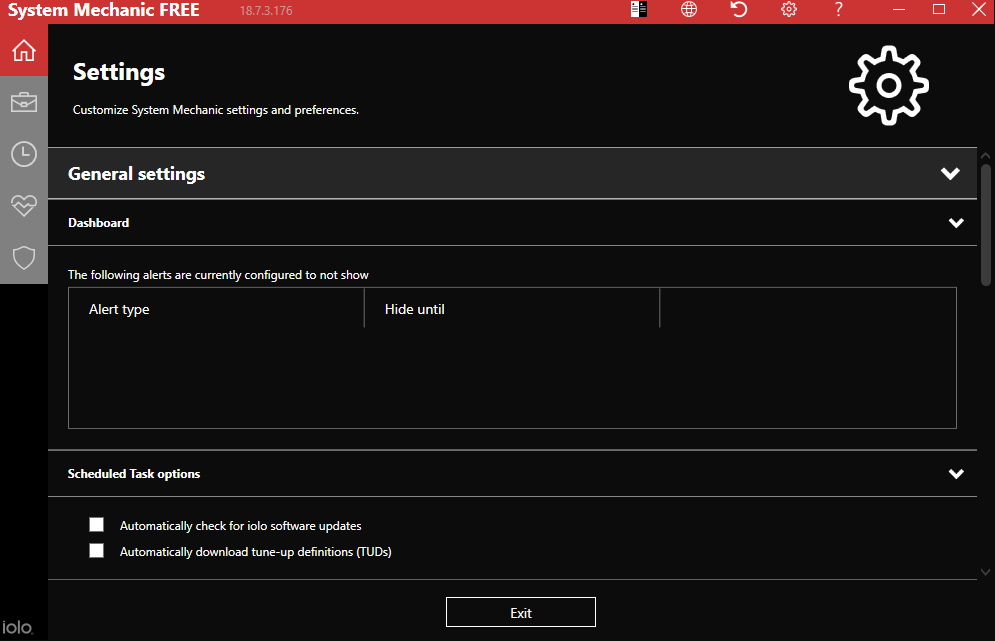This screenshot has height=641, width=995.
Task: Open the shield security icon in sidebar
Action: [24, 258]
